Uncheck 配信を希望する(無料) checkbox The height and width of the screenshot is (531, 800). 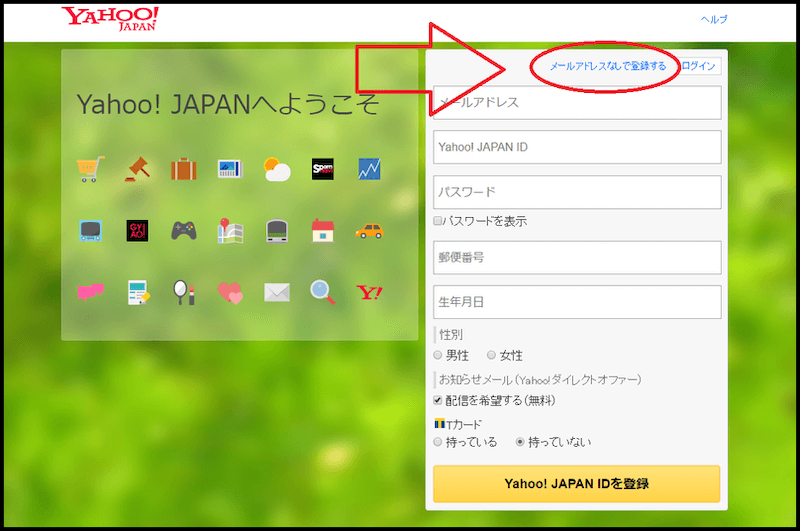click(x=437, y=400)
